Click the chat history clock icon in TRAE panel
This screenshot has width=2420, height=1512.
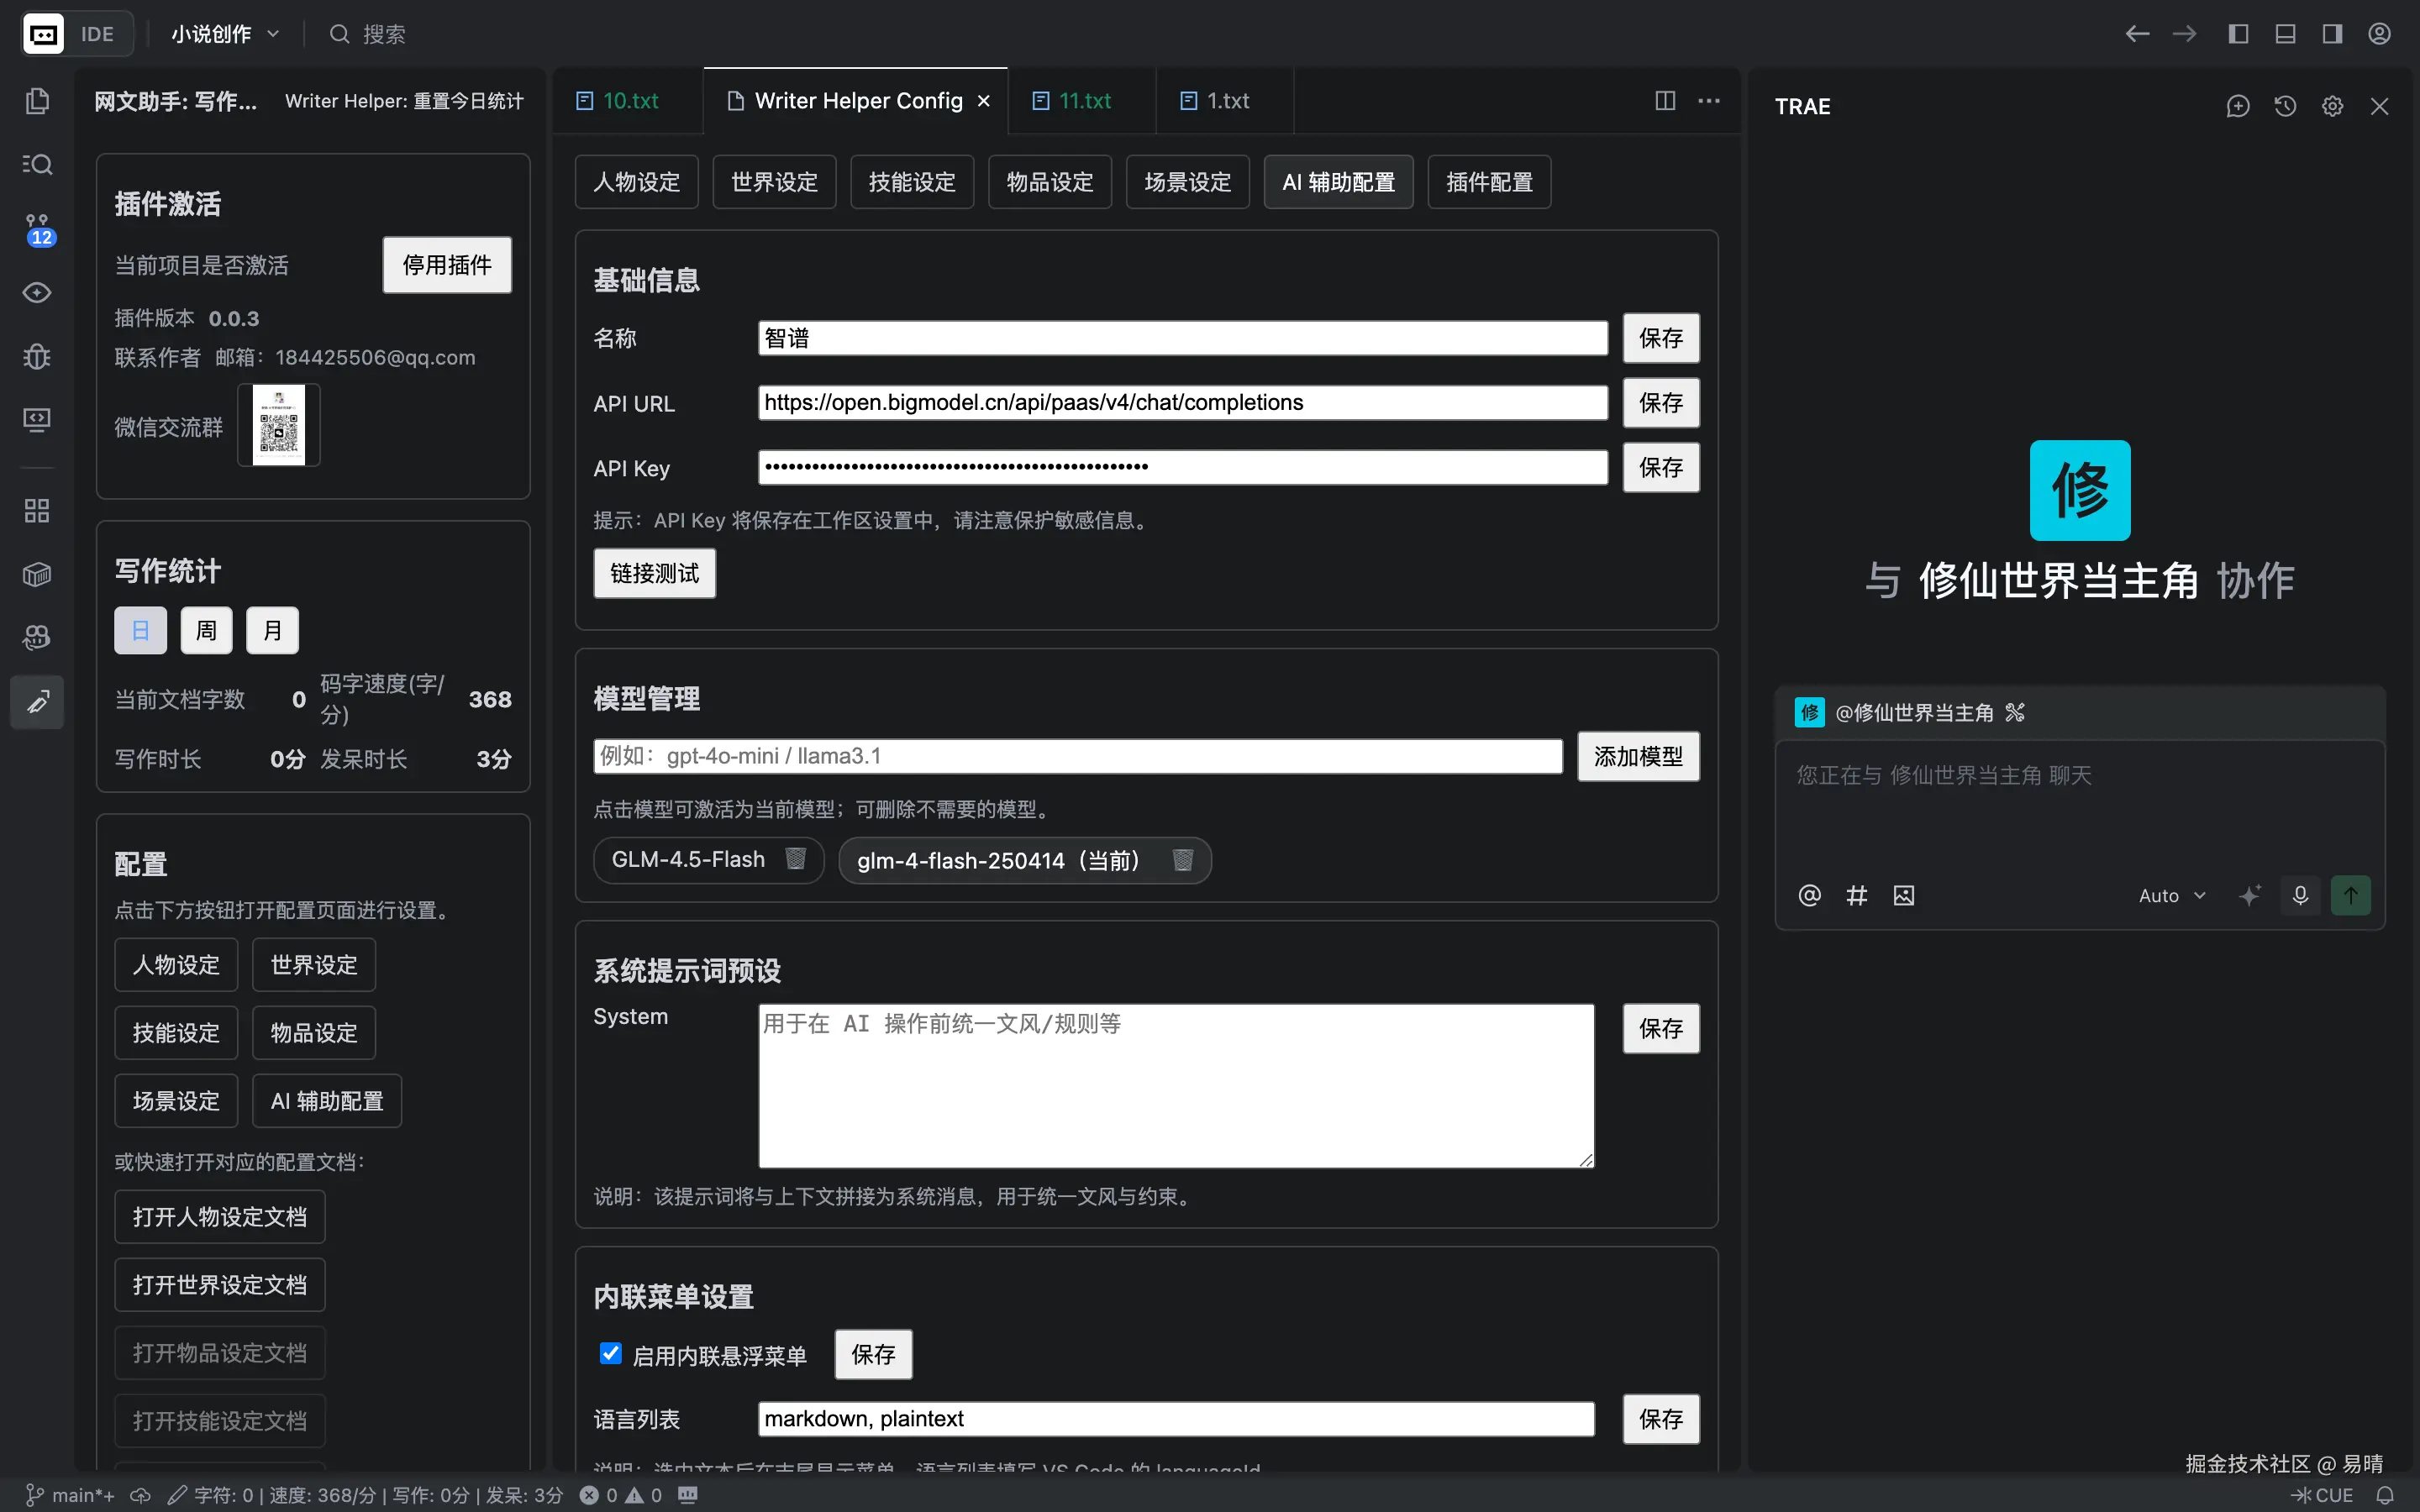tap(2285, 106)
